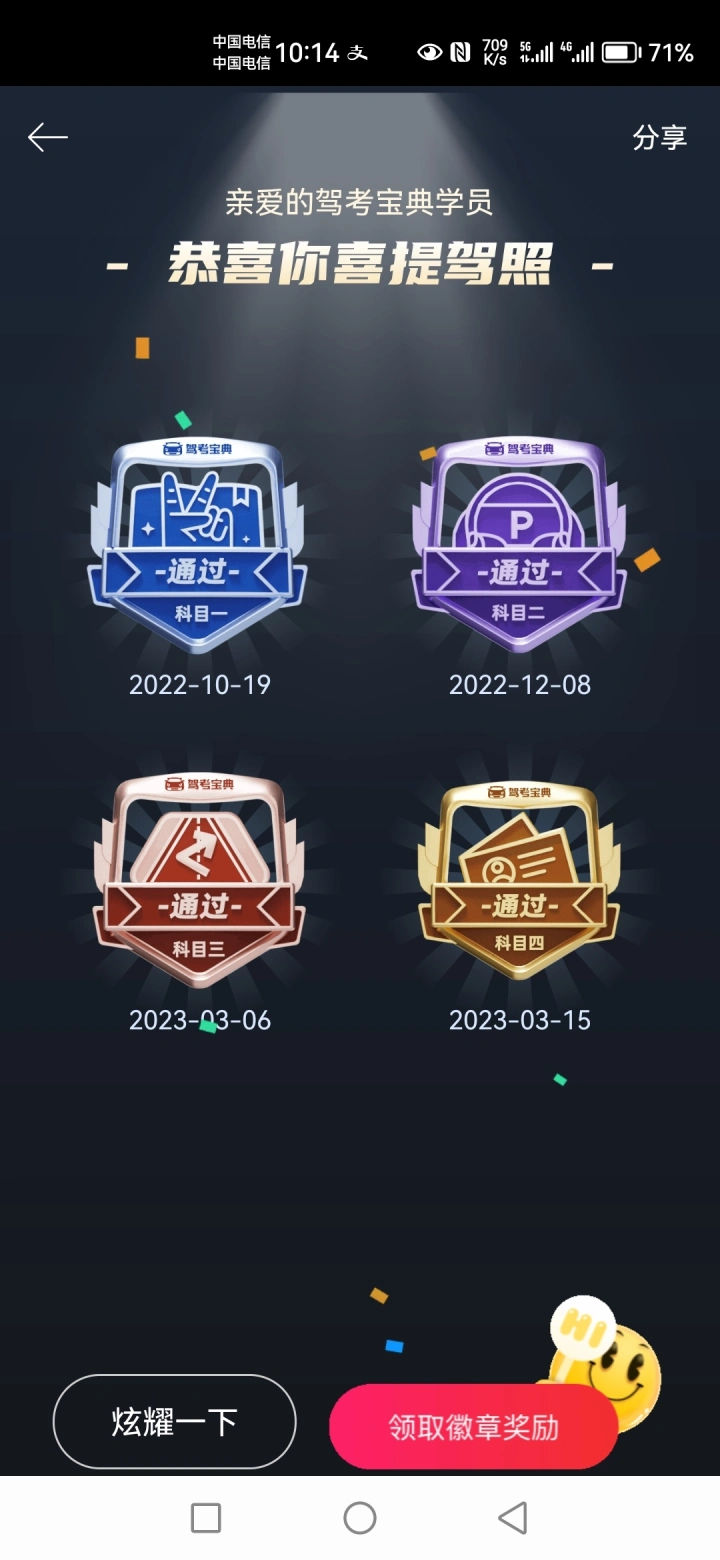Open the 分享 share option
The image size is (720, 1560).
pyautogui.click(x=660, y=137)
